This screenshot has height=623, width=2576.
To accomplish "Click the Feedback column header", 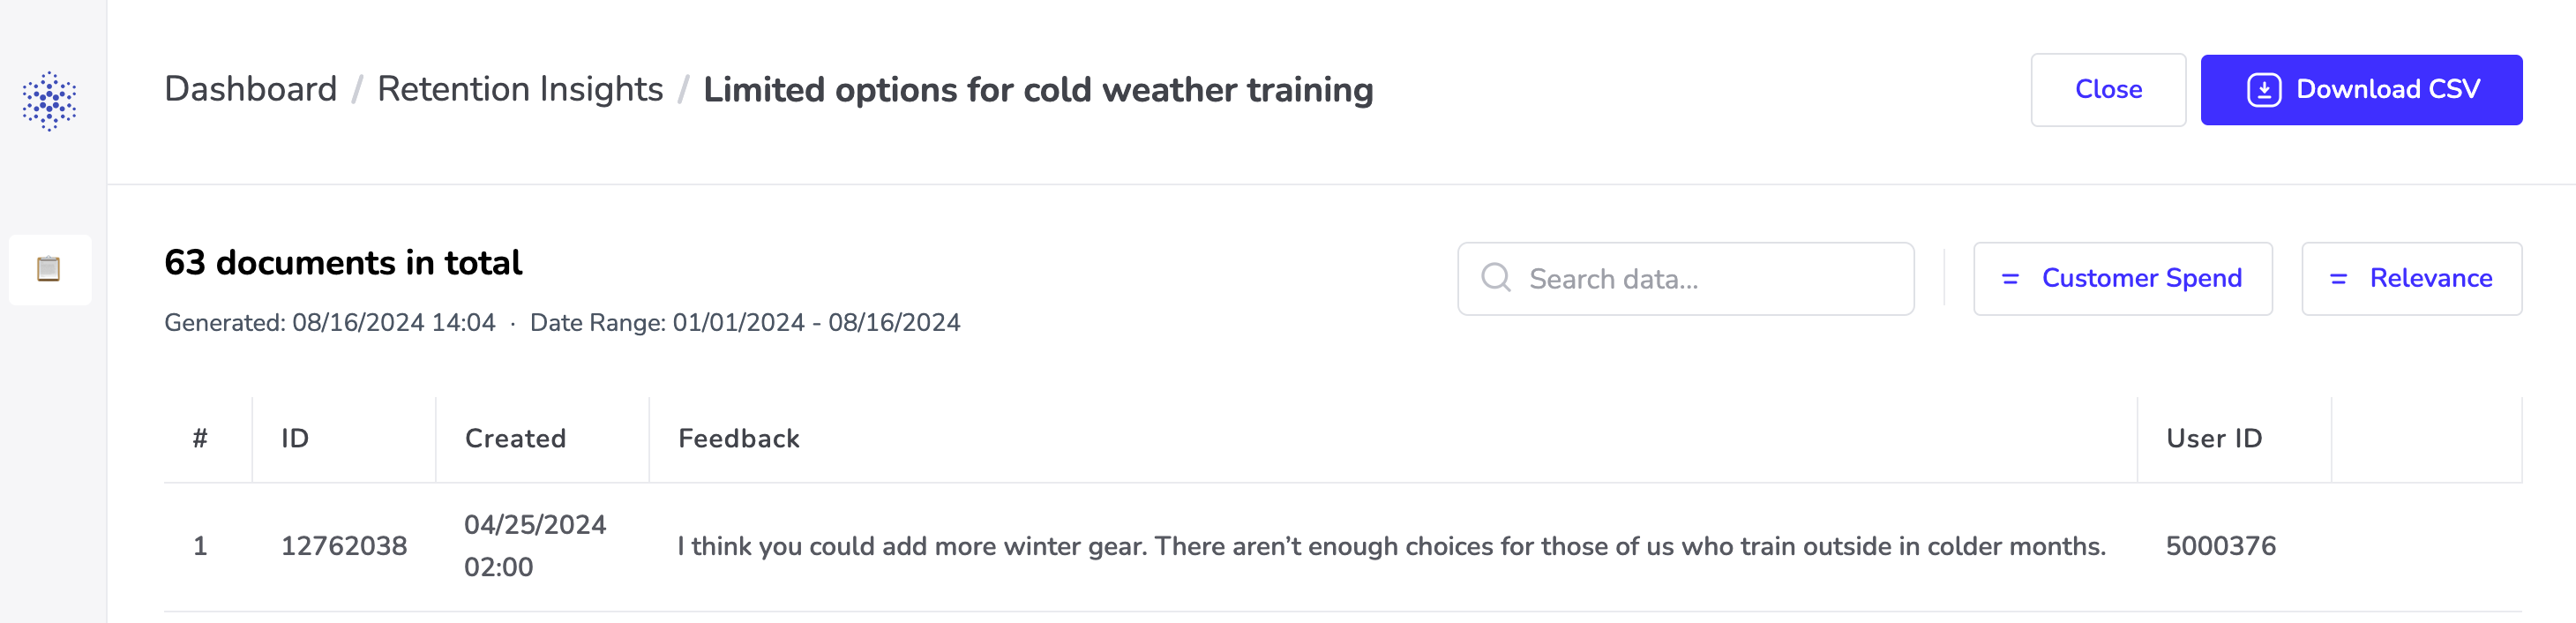I will pos(739,438).
